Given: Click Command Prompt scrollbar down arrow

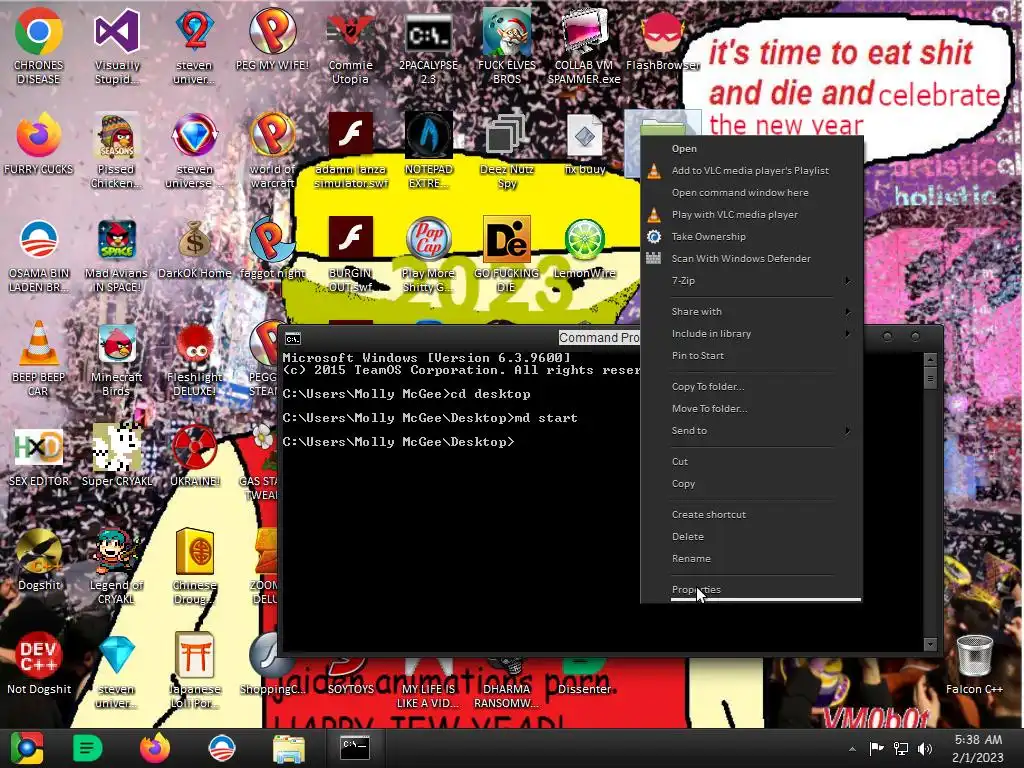Looking at the screenshot, I should (x=931, y=645).
